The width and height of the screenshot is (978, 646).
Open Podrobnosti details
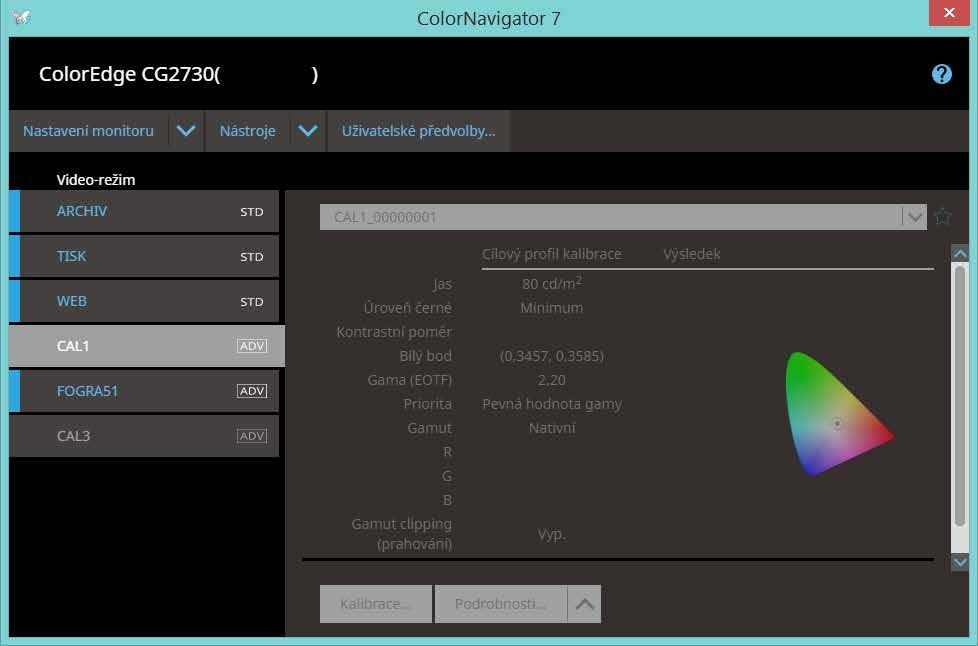click(501, 604)
